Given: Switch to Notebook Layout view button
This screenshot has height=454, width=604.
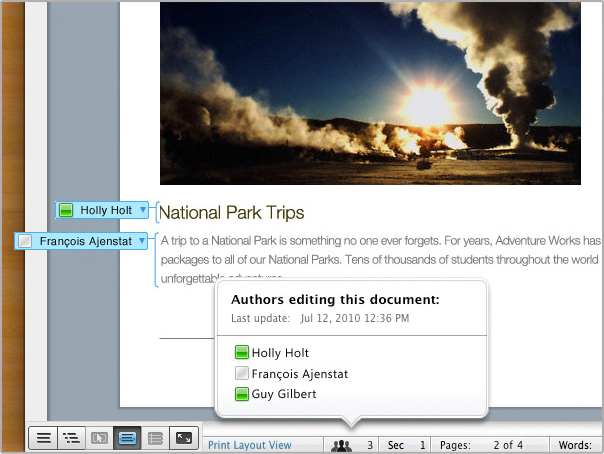Looking at the screenshot, I should 155,438.
